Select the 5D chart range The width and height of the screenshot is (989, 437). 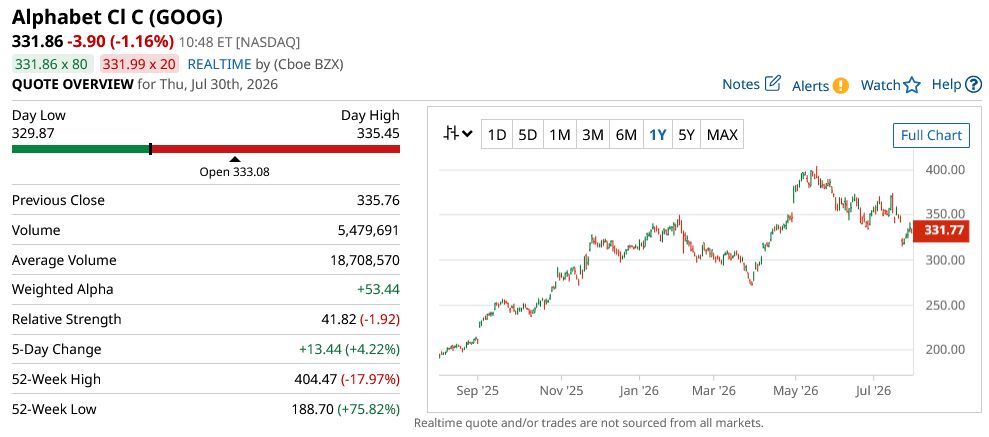click(527, 134)
